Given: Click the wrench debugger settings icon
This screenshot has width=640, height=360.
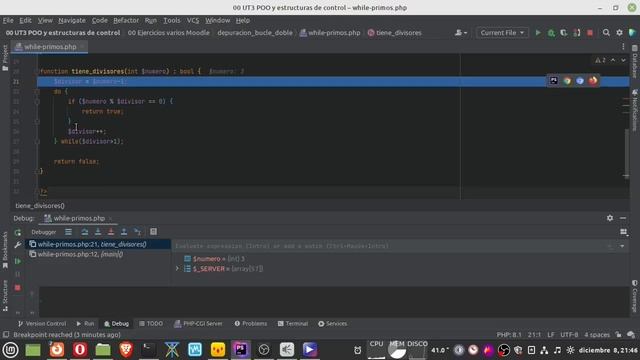Looking at the screenshot, I should point(18,245).
